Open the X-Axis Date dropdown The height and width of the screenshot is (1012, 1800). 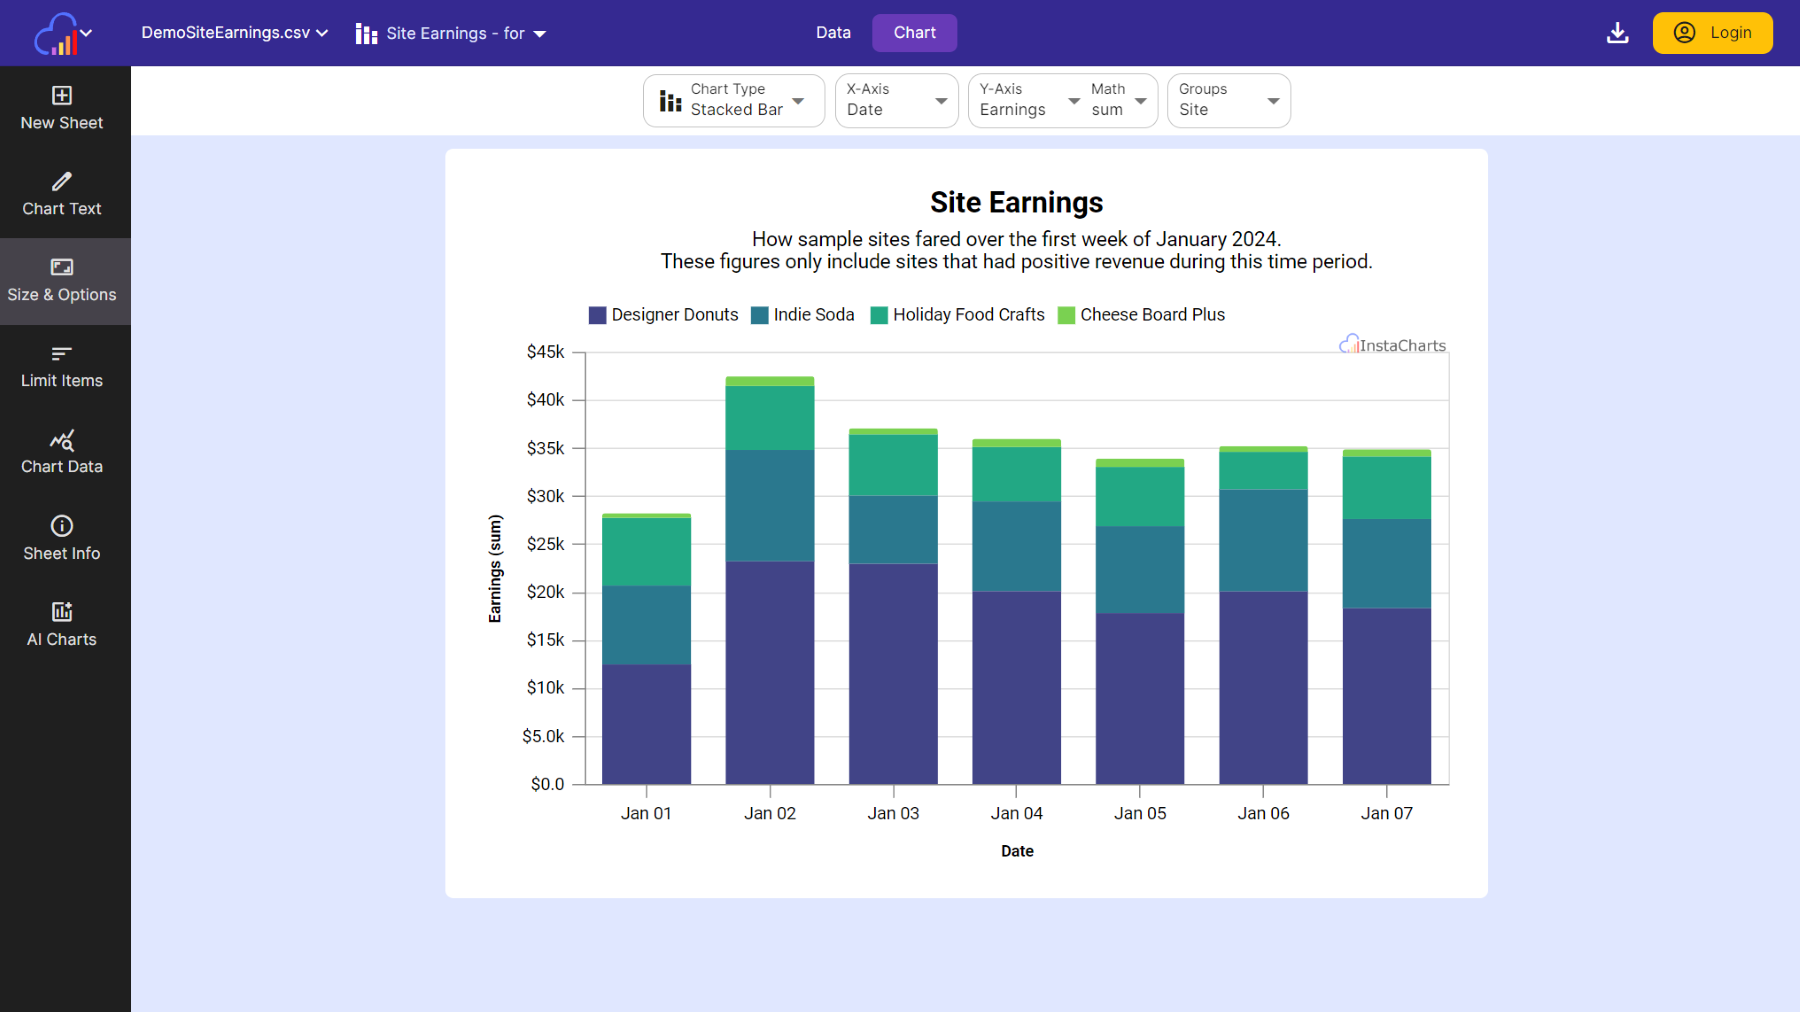[x=897, y=100]
